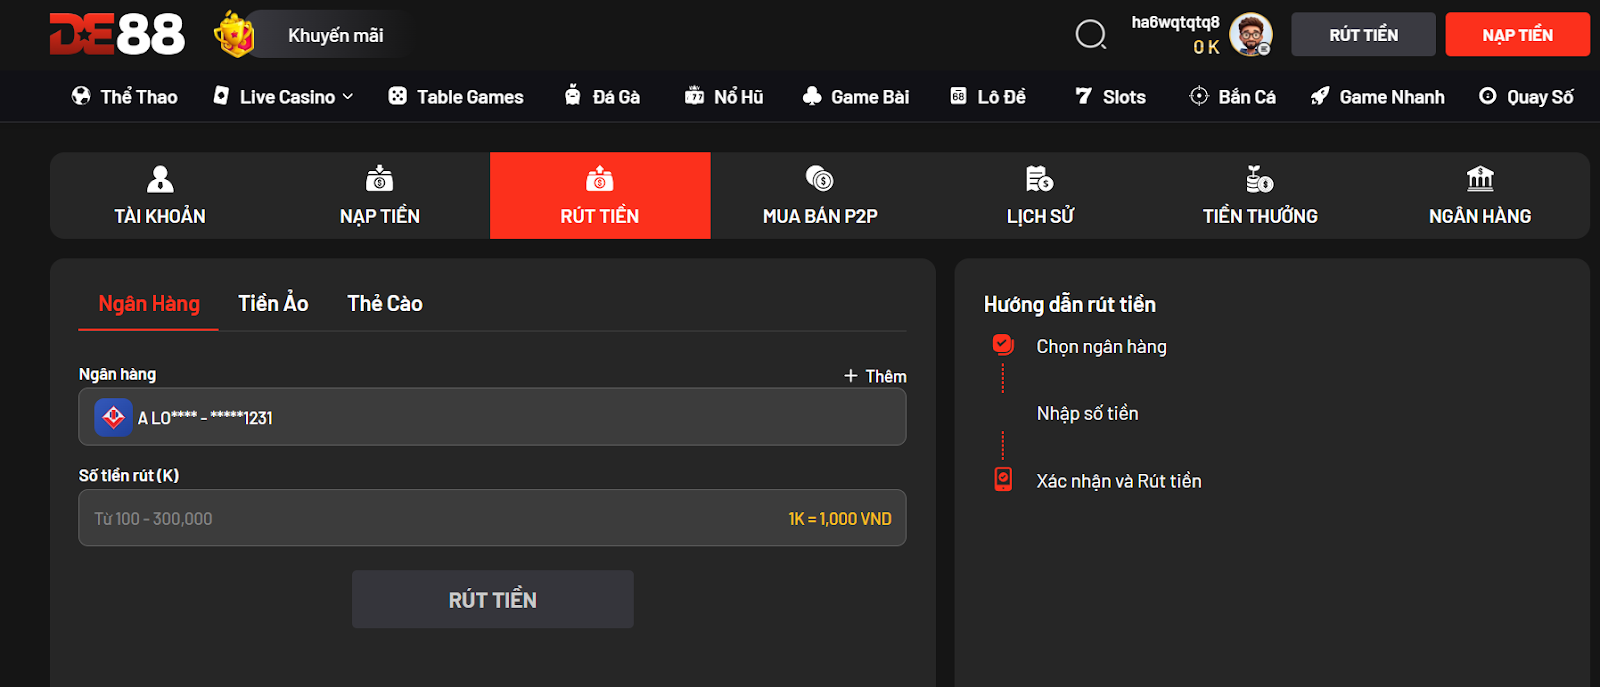Open the bank account selection box
Image resolution: width=1600 pixels, height=687 pixels.
pyautogui.click(x=492, y=417)
